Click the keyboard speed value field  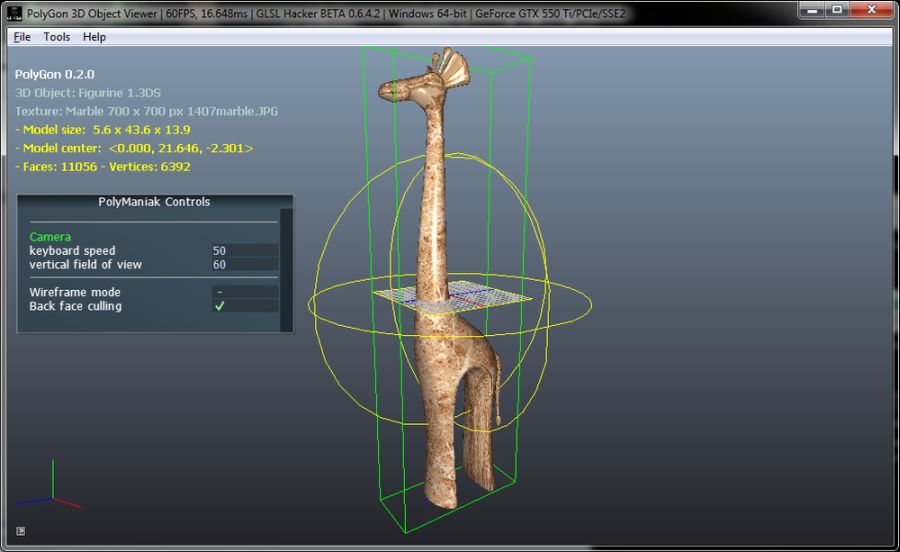click(245, 250)
